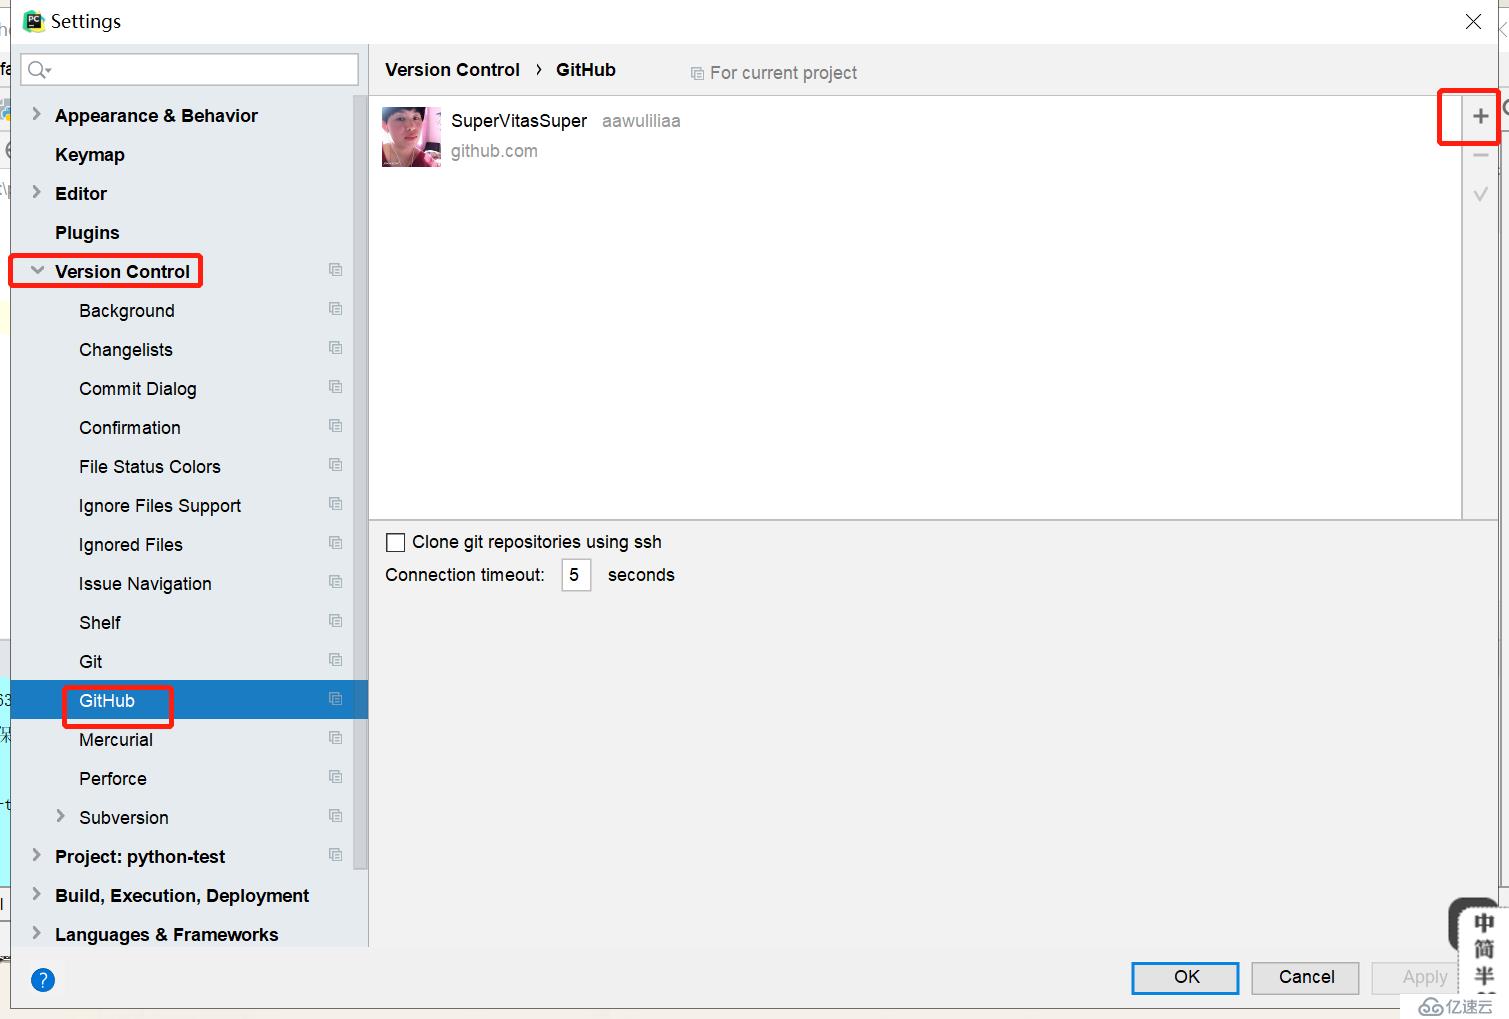The width and height of the screenshot is (1509, 1019).
Task: Click the aawuliliaa account name
Action: tap(641, 121)
